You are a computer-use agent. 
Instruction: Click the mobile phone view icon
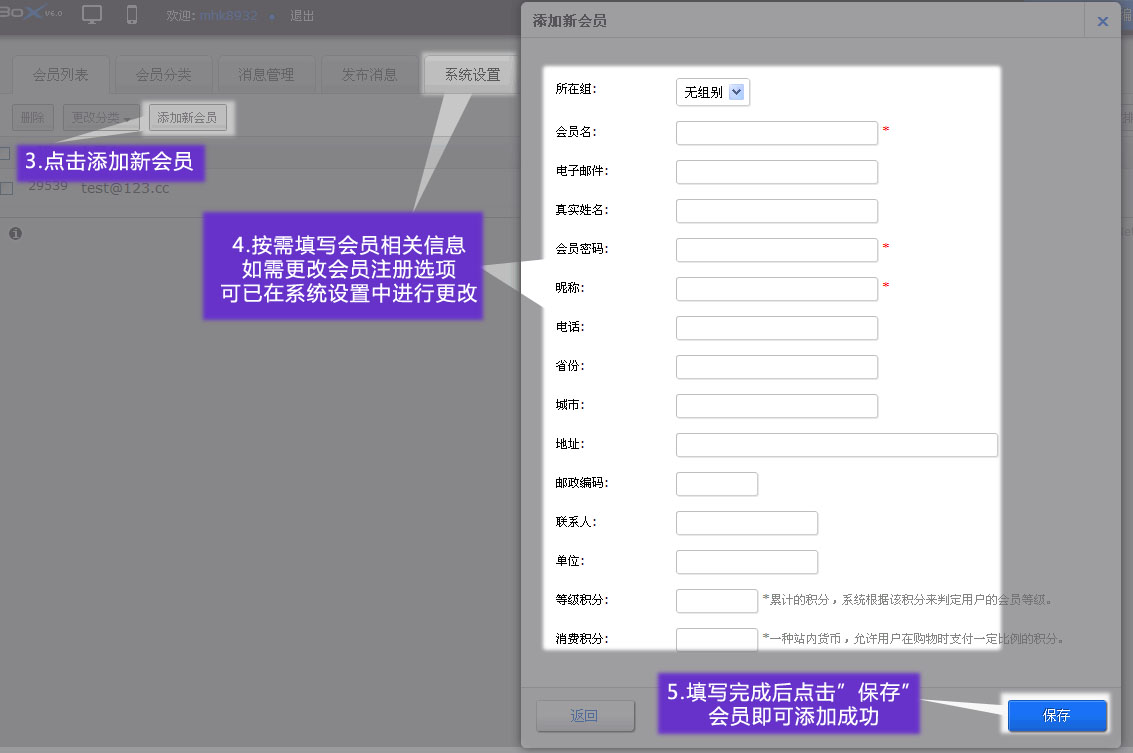pyautogui.click(x=132, y=15)
